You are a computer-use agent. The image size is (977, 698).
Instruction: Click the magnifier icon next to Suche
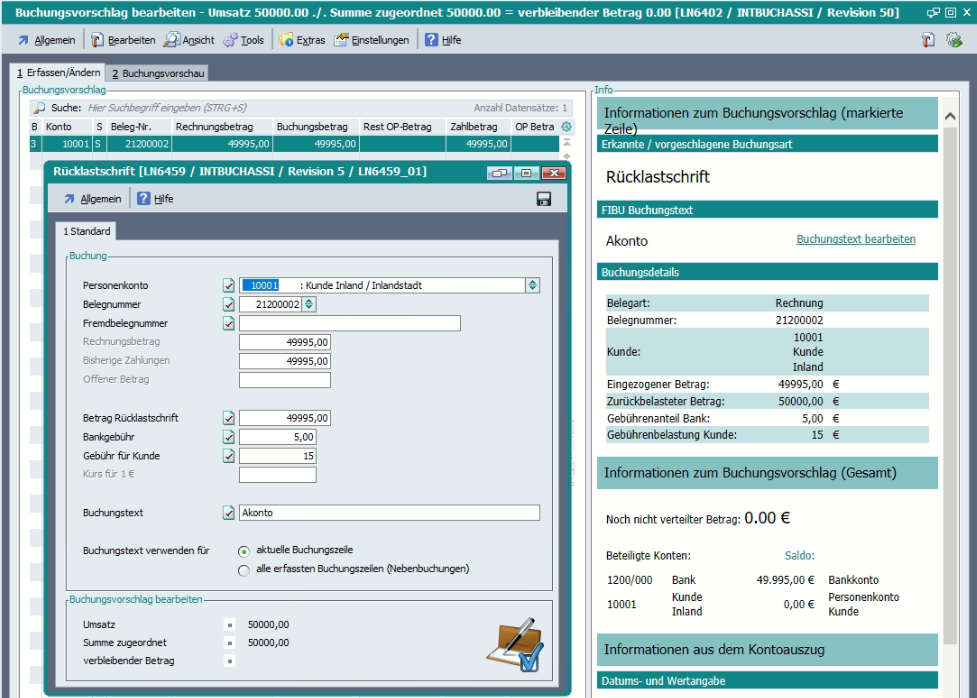[39, 108]
